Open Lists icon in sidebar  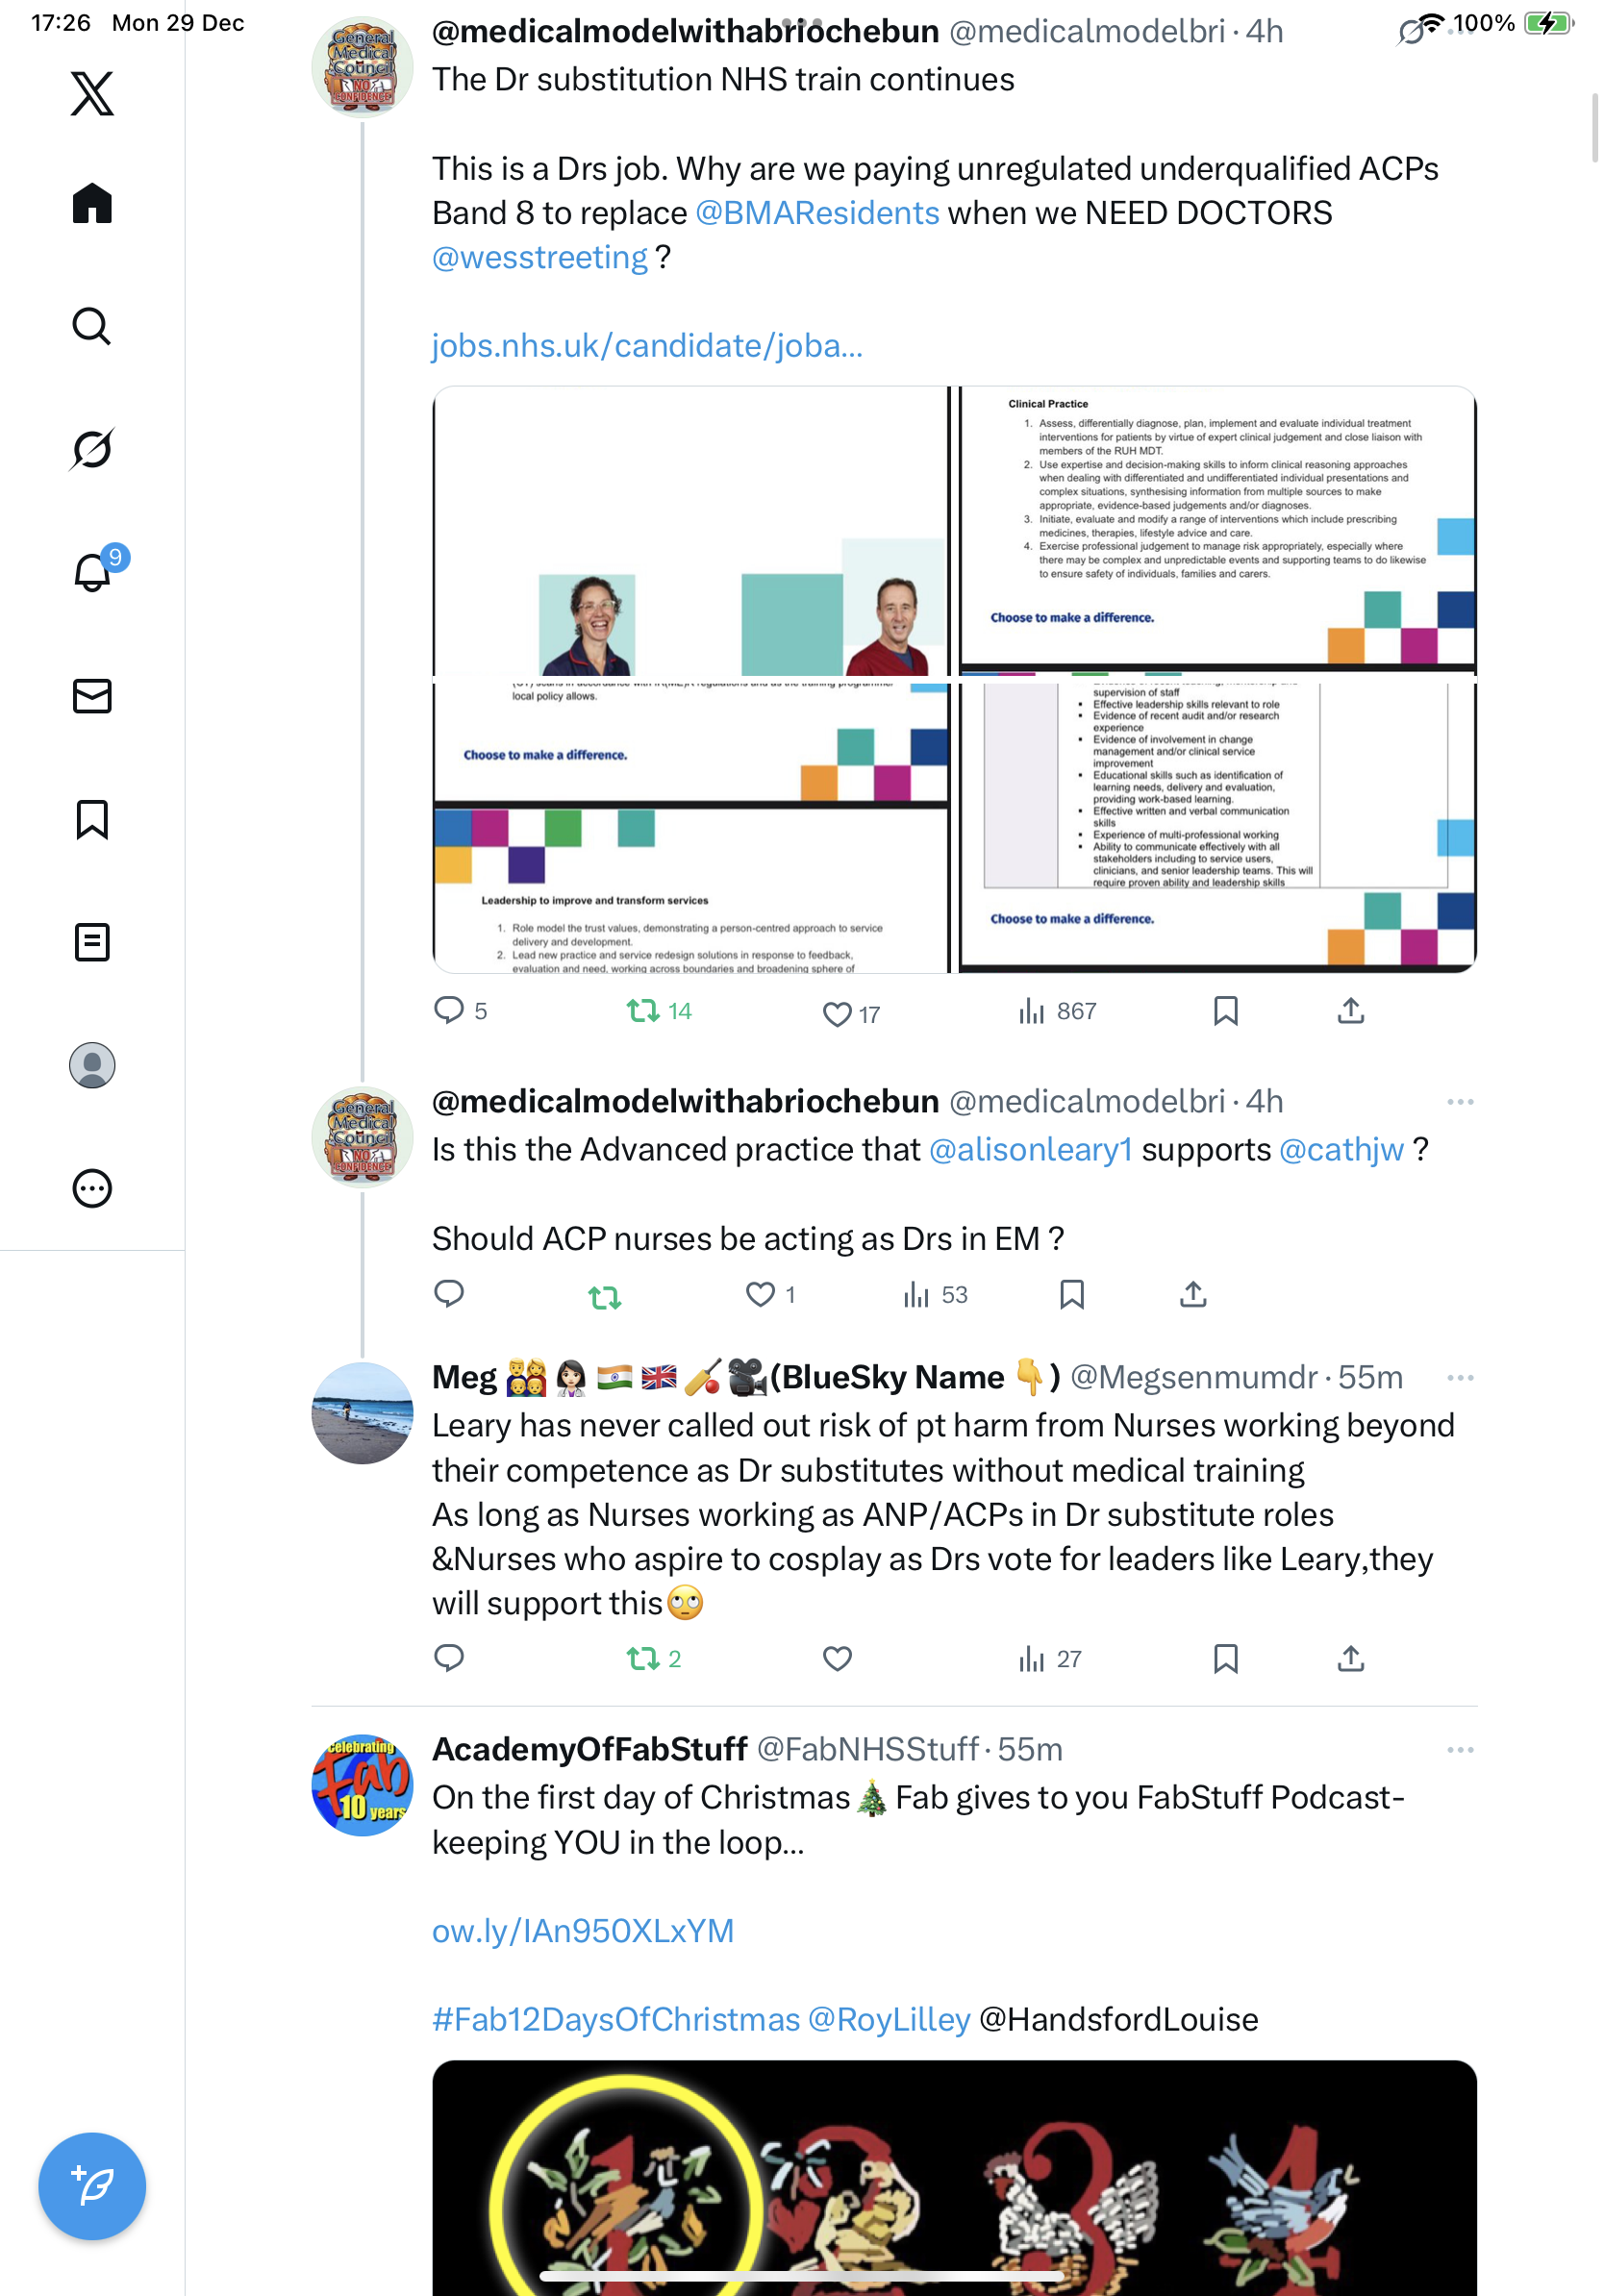point(92,942)
